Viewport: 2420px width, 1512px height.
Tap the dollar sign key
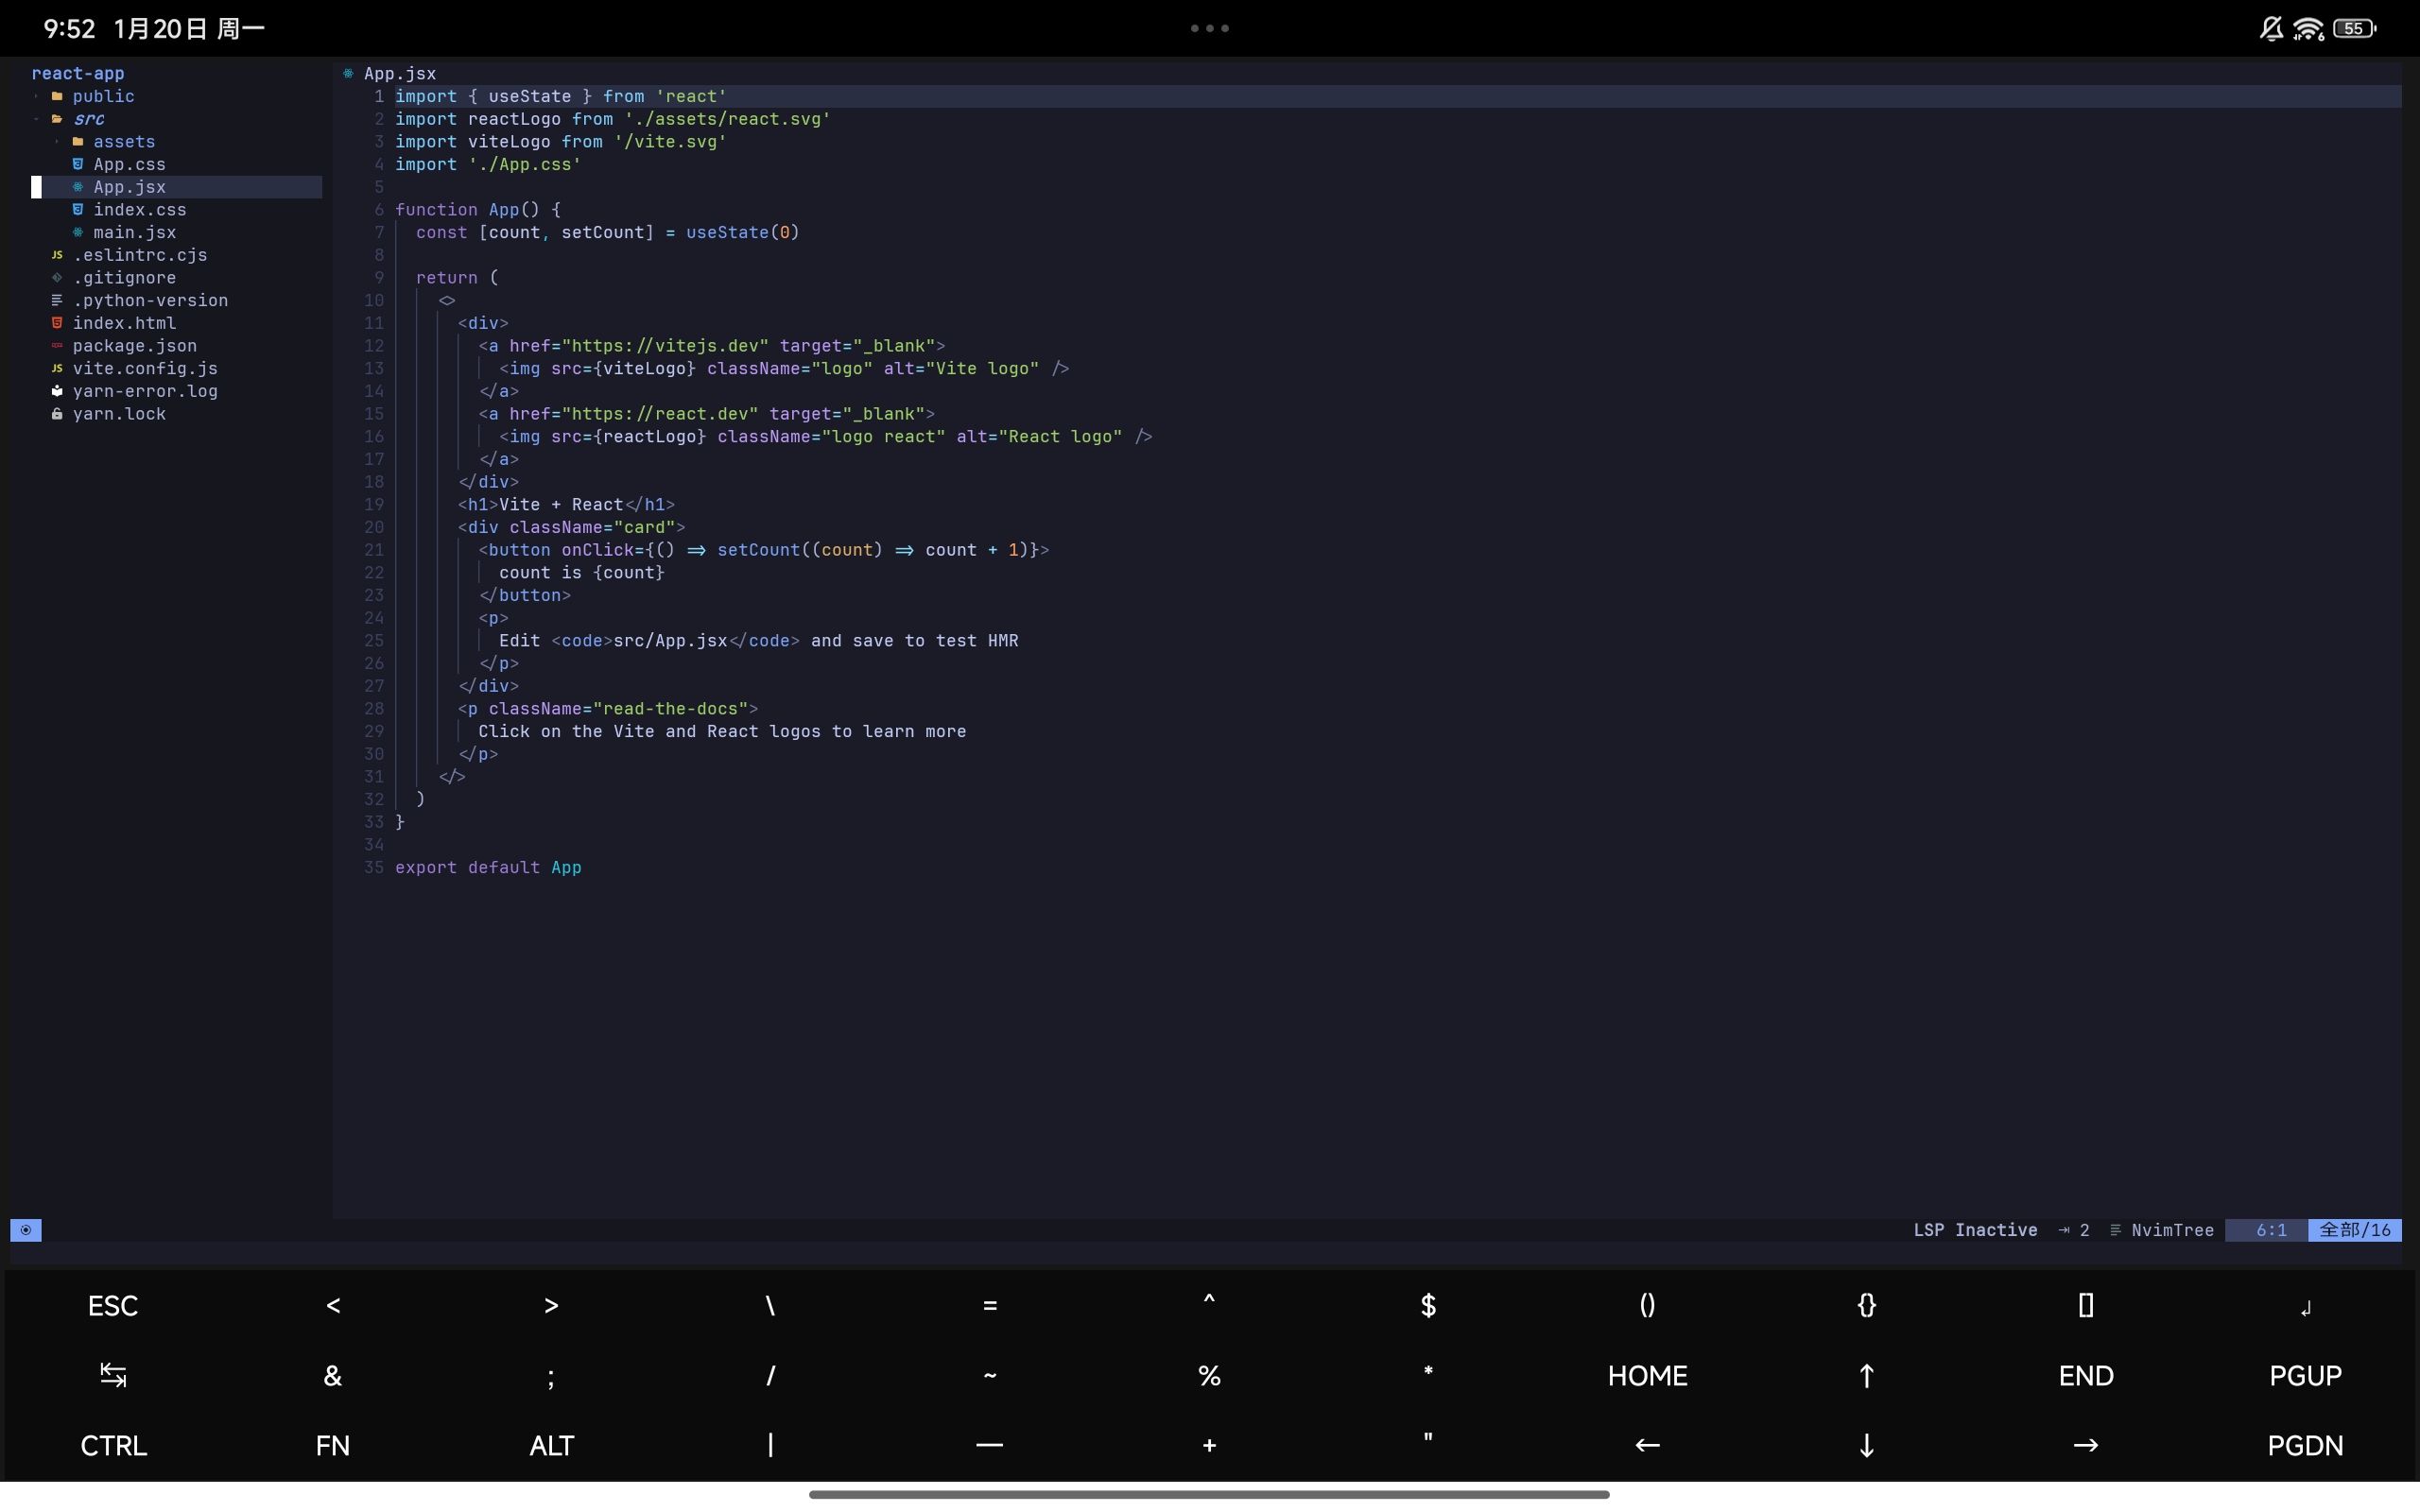click(1428, 1305)
